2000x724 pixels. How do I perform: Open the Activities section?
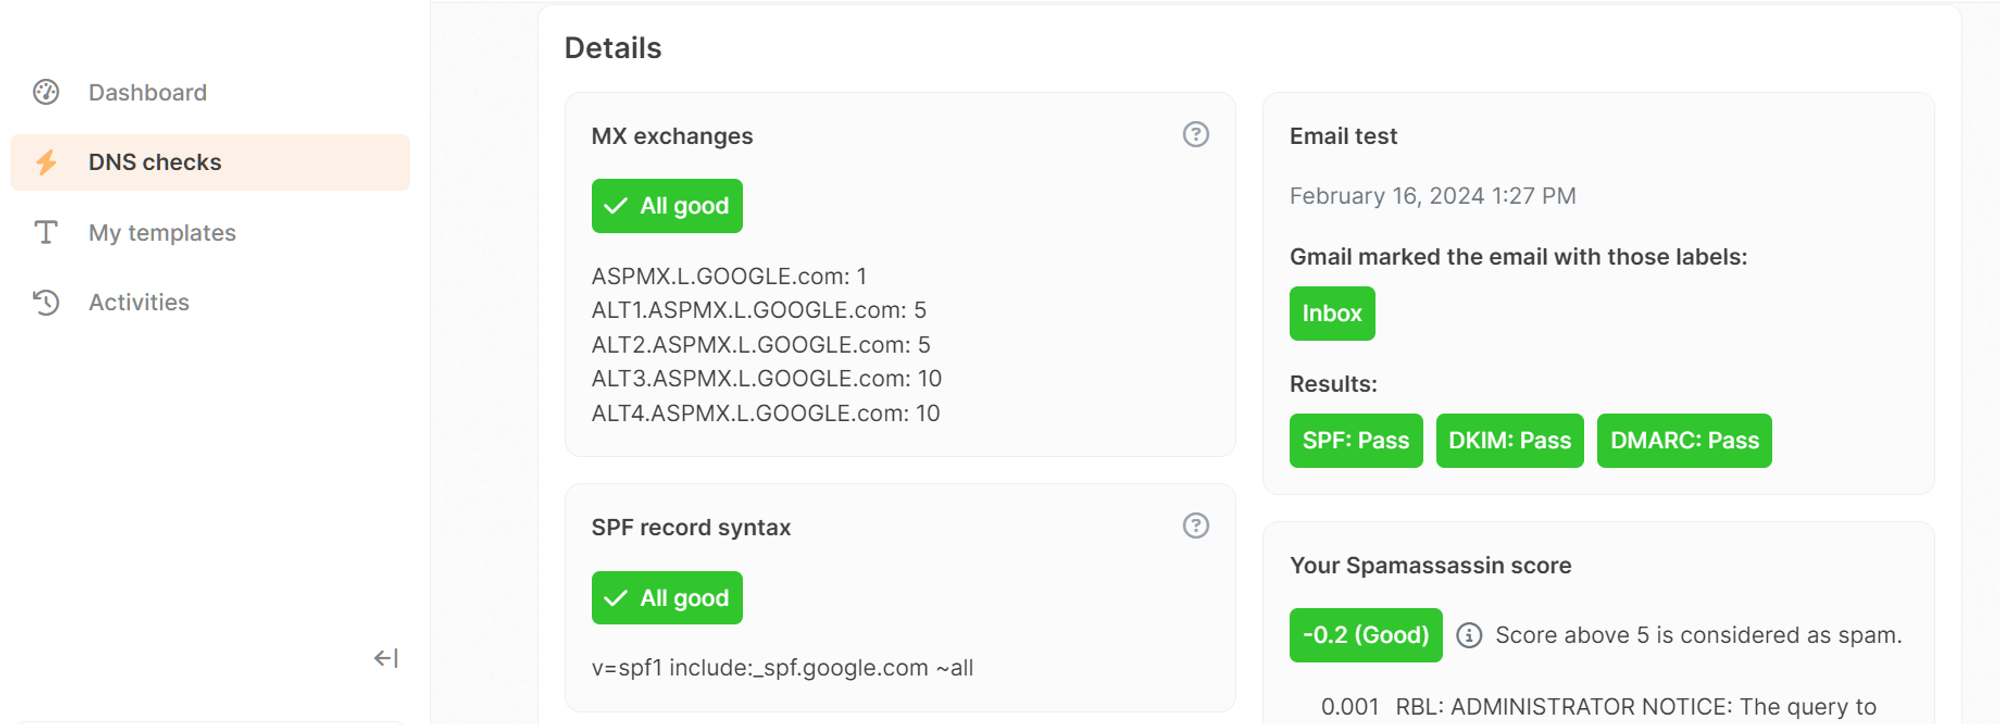(139, 302)
